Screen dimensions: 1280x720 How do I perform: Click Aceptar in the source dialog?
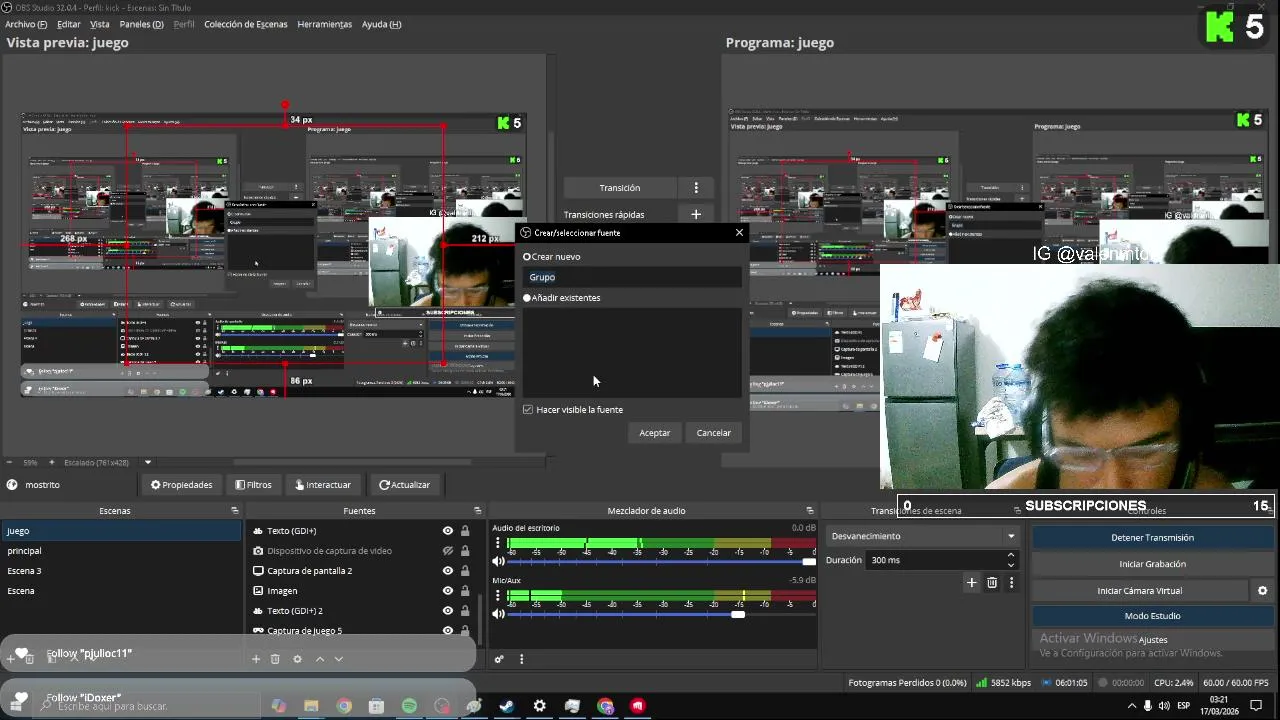point(655,433)
